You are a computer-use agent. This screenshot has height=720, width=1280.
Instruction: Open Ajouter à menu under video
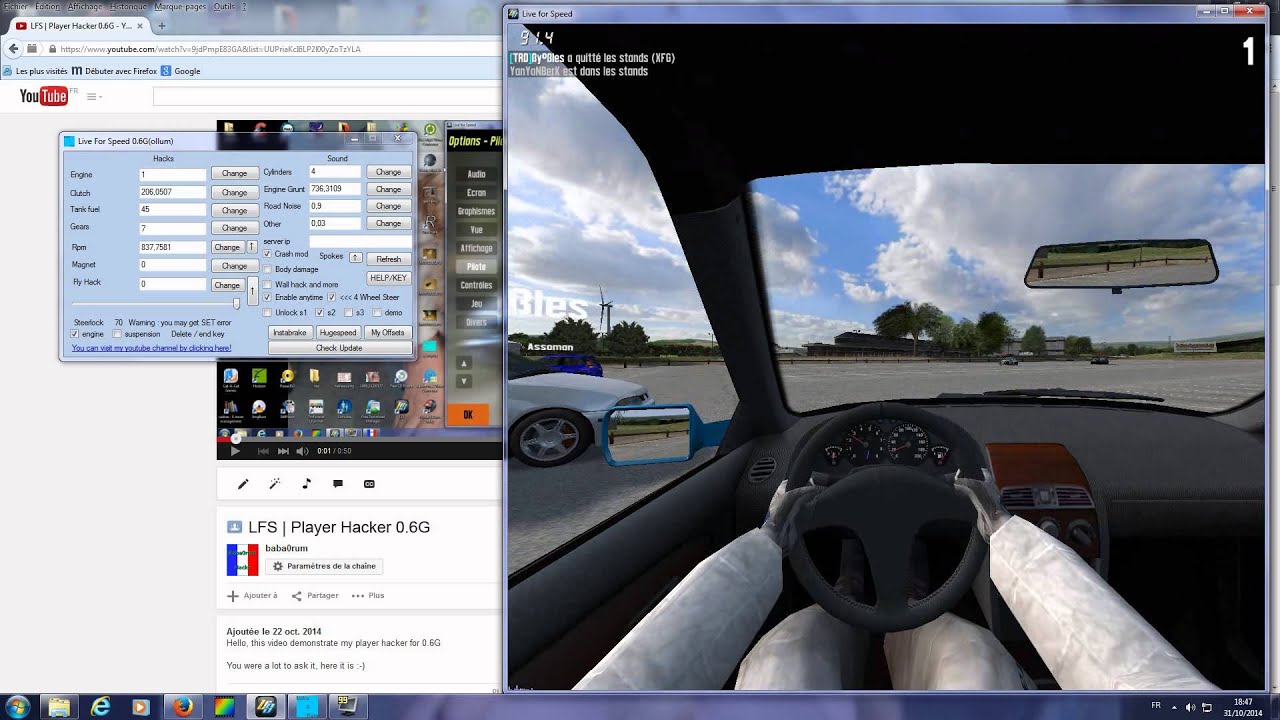[x=252, y=596]
